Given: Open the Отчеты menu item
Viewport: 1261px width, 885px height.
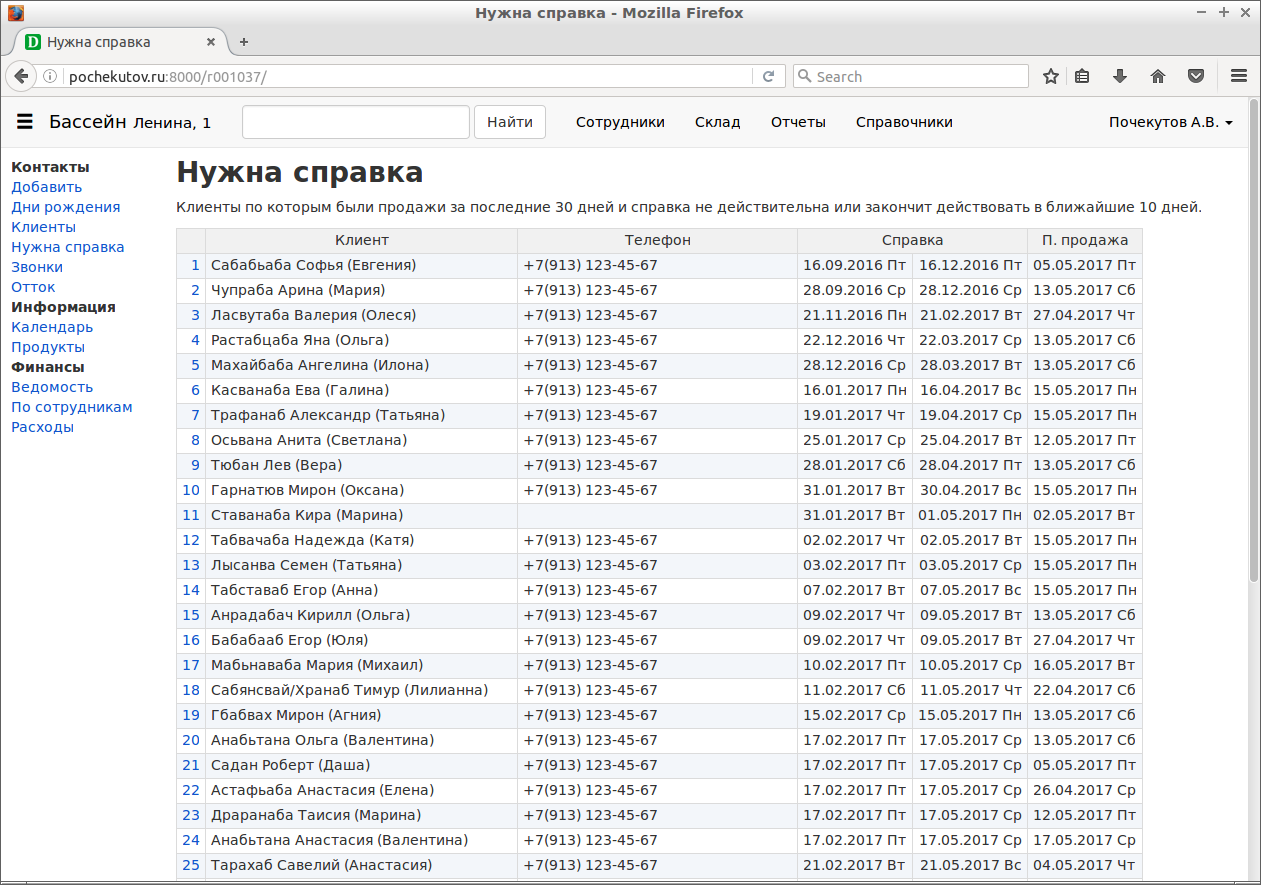Looking at the screenshot, I should pos(798,122).
